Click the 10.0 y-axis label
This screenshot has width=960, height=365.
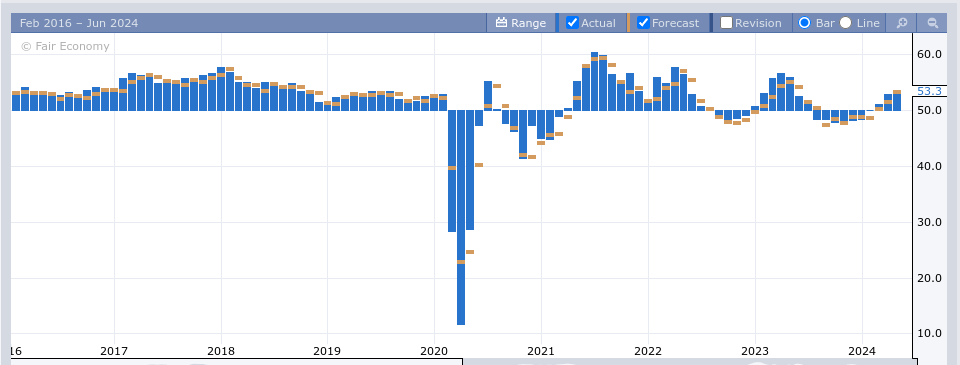click(929, 333)
